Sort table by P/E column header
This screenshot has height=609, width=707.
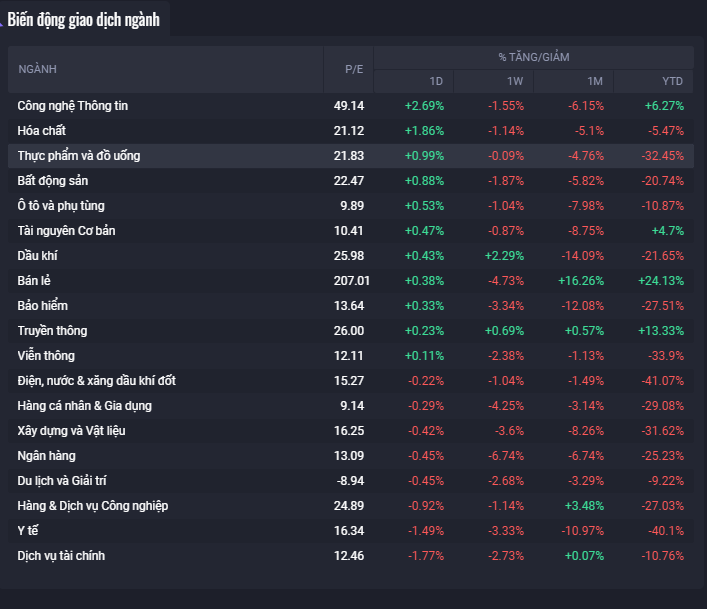(353, 69)
